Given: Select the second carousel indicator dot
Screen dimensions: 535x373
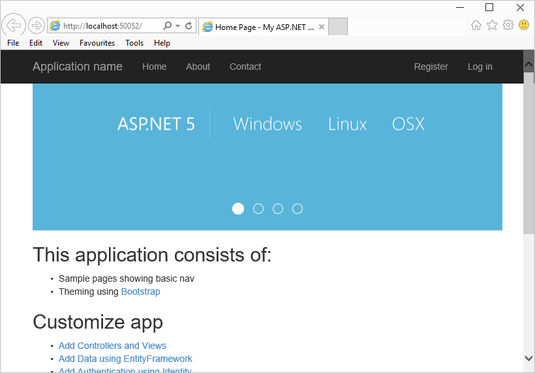Looking at the screenshot, I should [258, 209].
